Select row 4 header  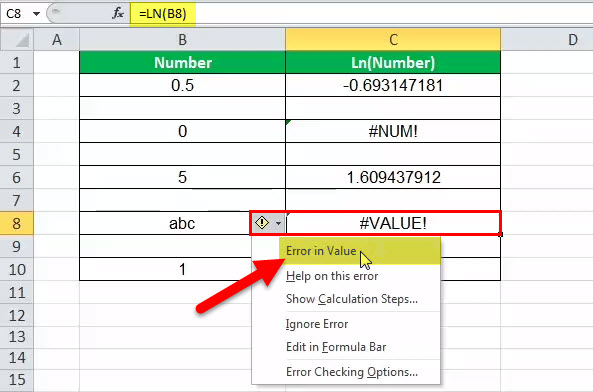[17, 132]
